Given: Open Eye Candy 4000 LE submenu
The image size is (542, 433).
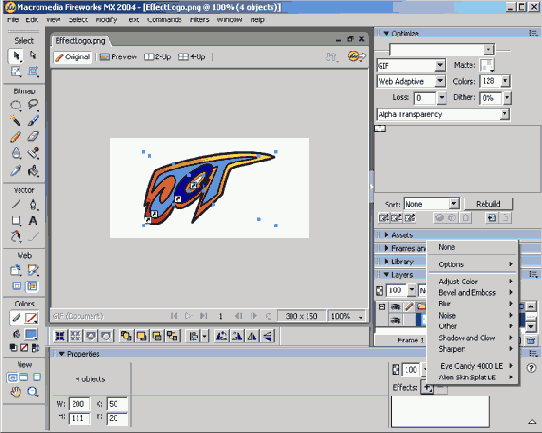Looking at the screenshot, I should (473, 366).
